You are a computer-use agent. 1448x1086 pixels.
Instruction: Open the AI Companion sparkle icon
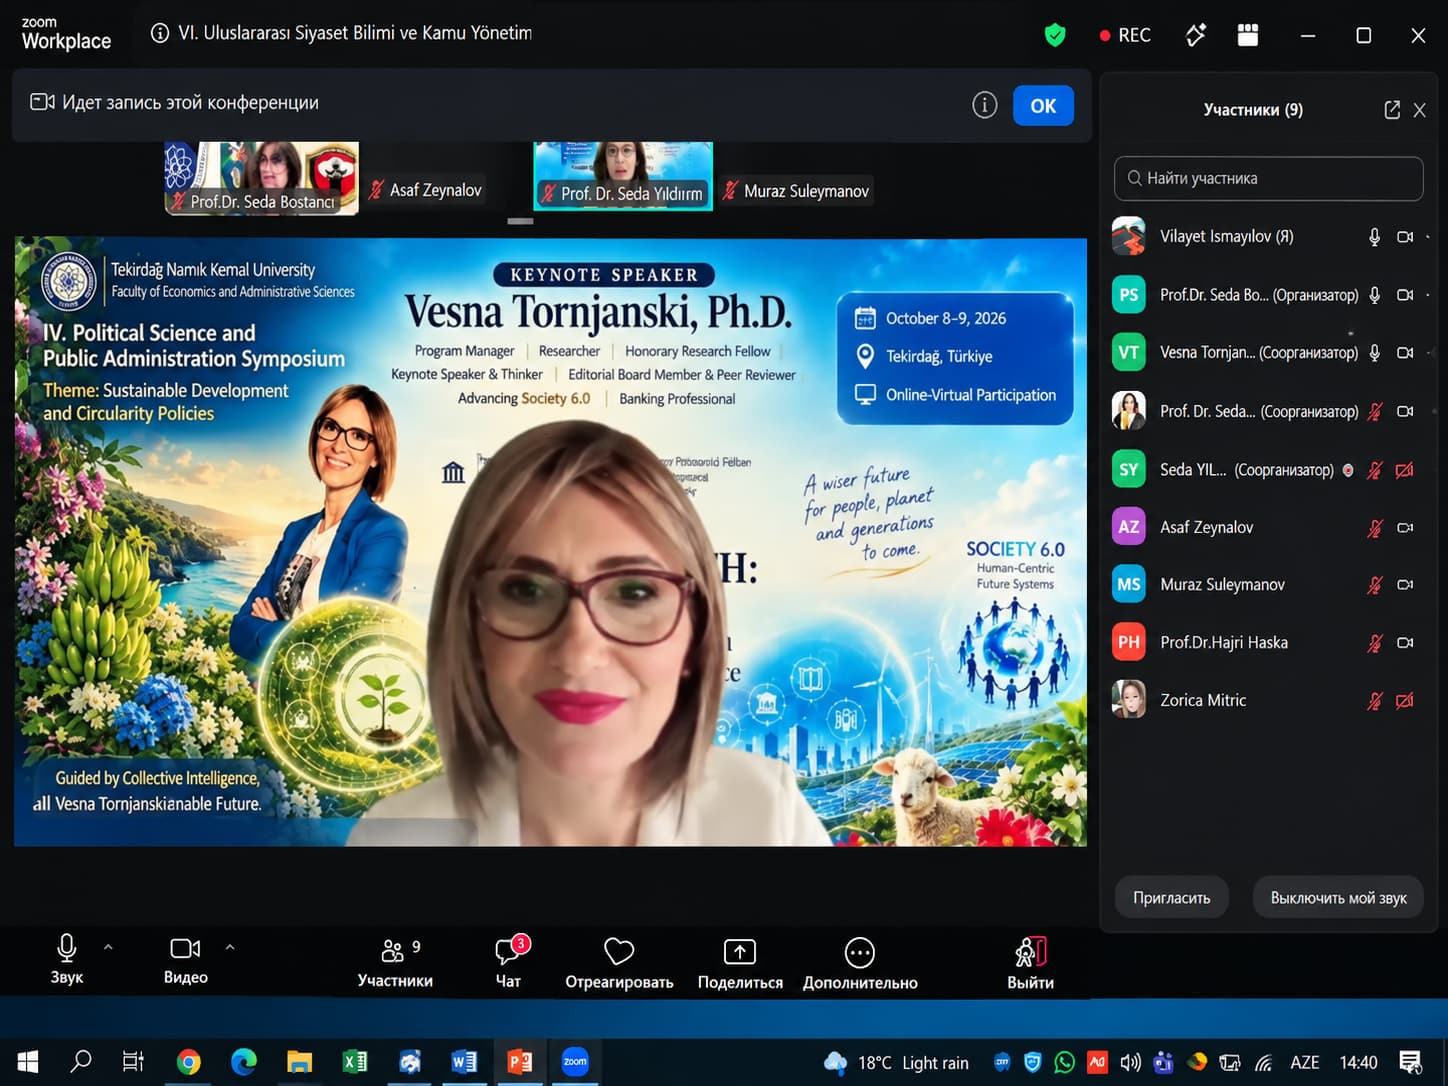(1195, 35)
